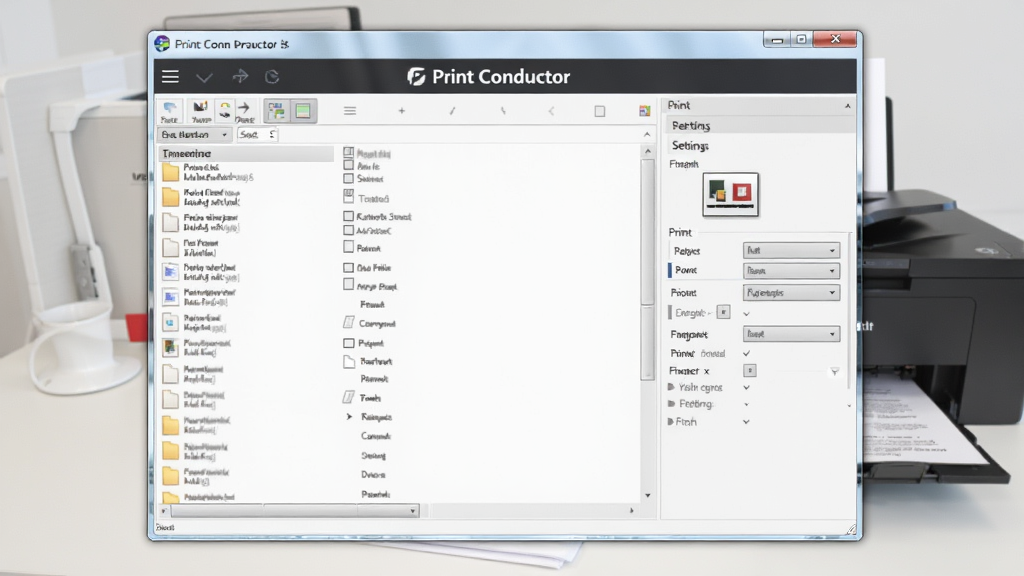
Task: Open the hamburger menu in the dark header
Action: pyautogui.click(x=170, y=76)
